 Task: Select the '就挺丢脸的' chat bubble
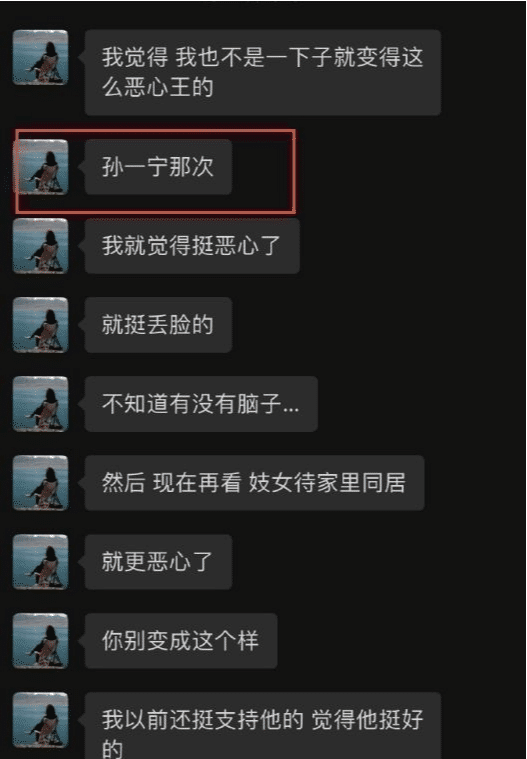pyautogui.click(x=158, y=325)
